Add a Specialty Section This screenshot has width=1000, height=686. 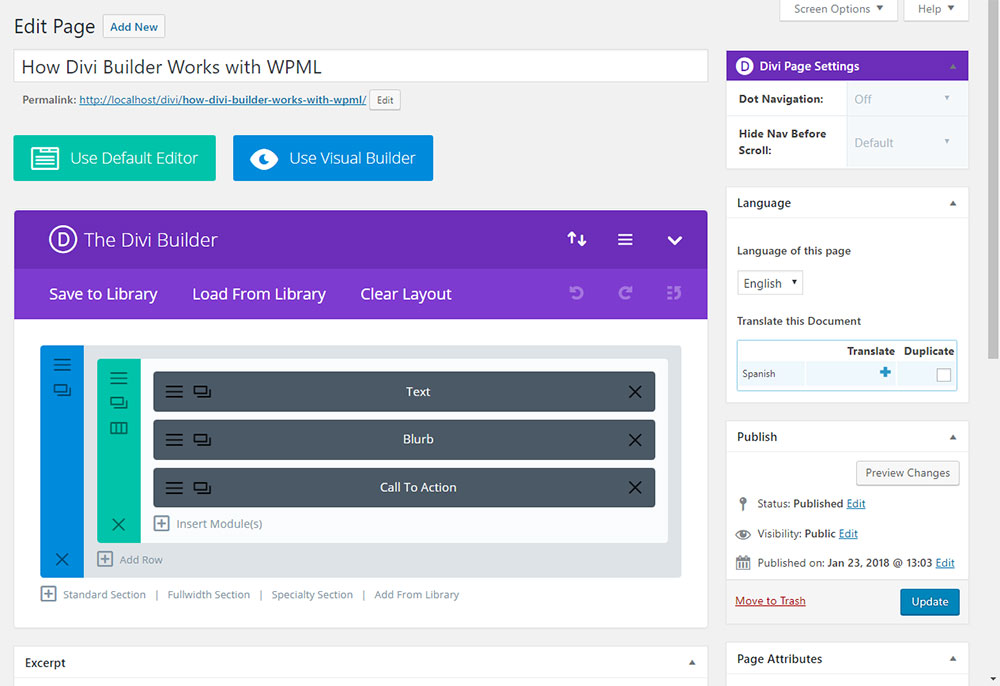click(x=312, y=594)
